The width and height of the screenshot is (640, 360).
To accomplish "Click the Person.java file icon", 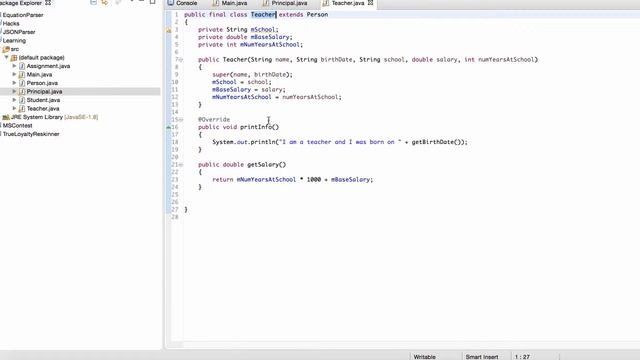I will tap(22, 83).
